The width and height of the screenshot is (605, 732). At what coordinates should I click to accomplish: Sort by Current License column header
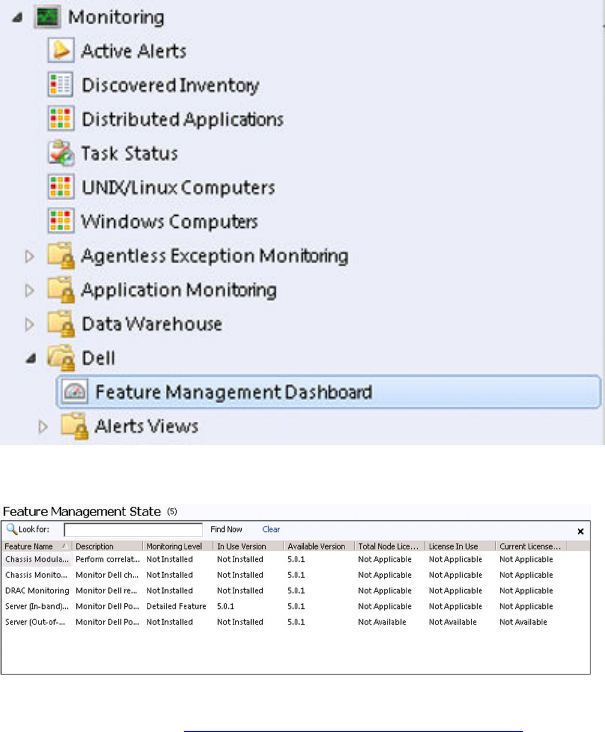tap(531, 546)
